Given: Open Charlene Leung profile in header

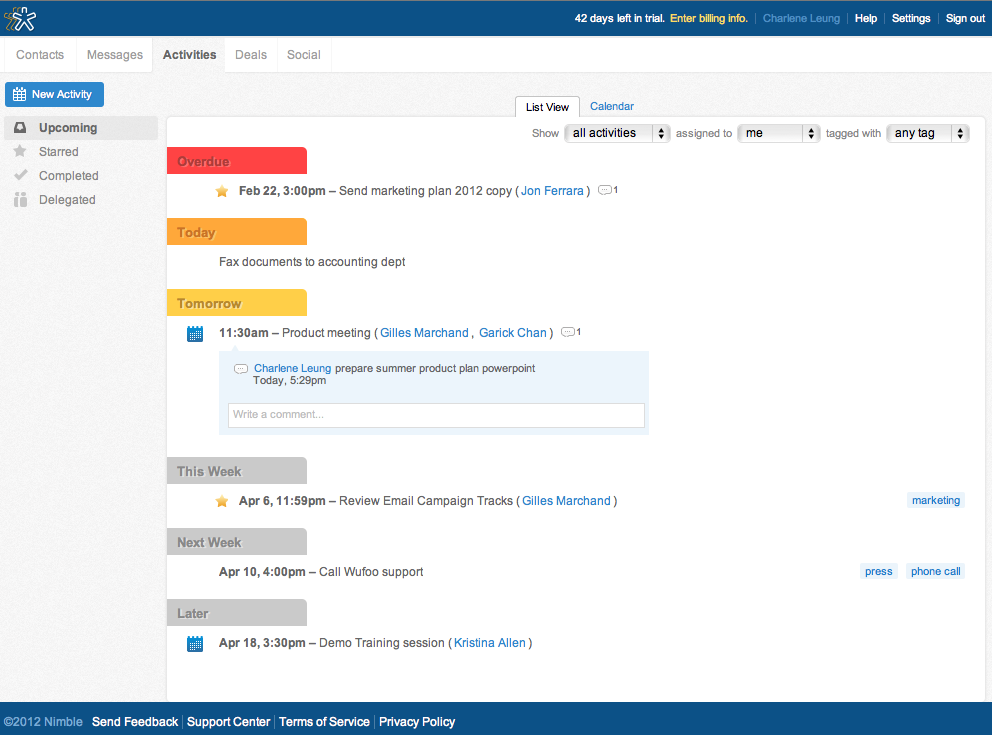Looking at the screenshot, I should [x=801, y=18].
